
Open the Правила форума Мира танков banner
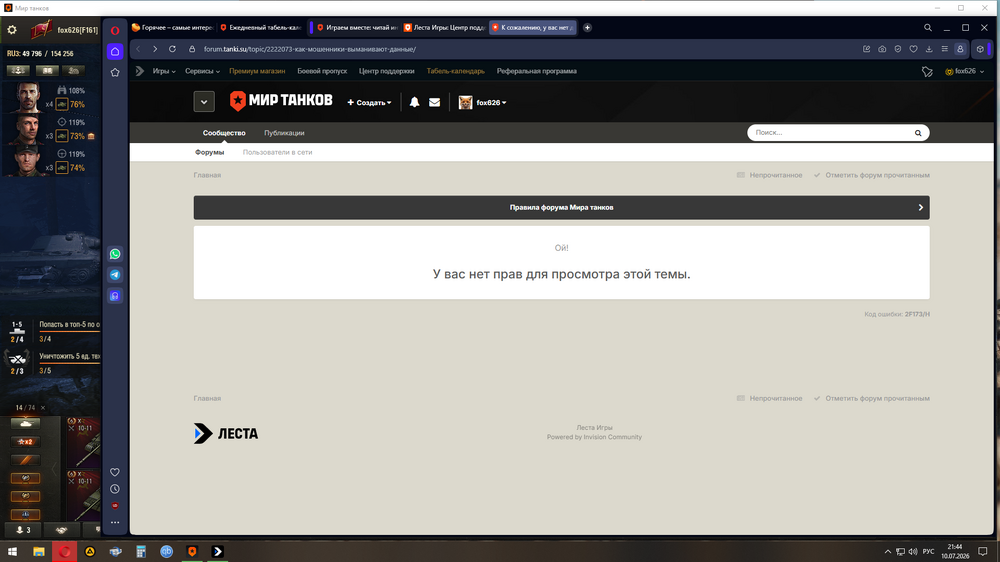[x=561, y=207]
